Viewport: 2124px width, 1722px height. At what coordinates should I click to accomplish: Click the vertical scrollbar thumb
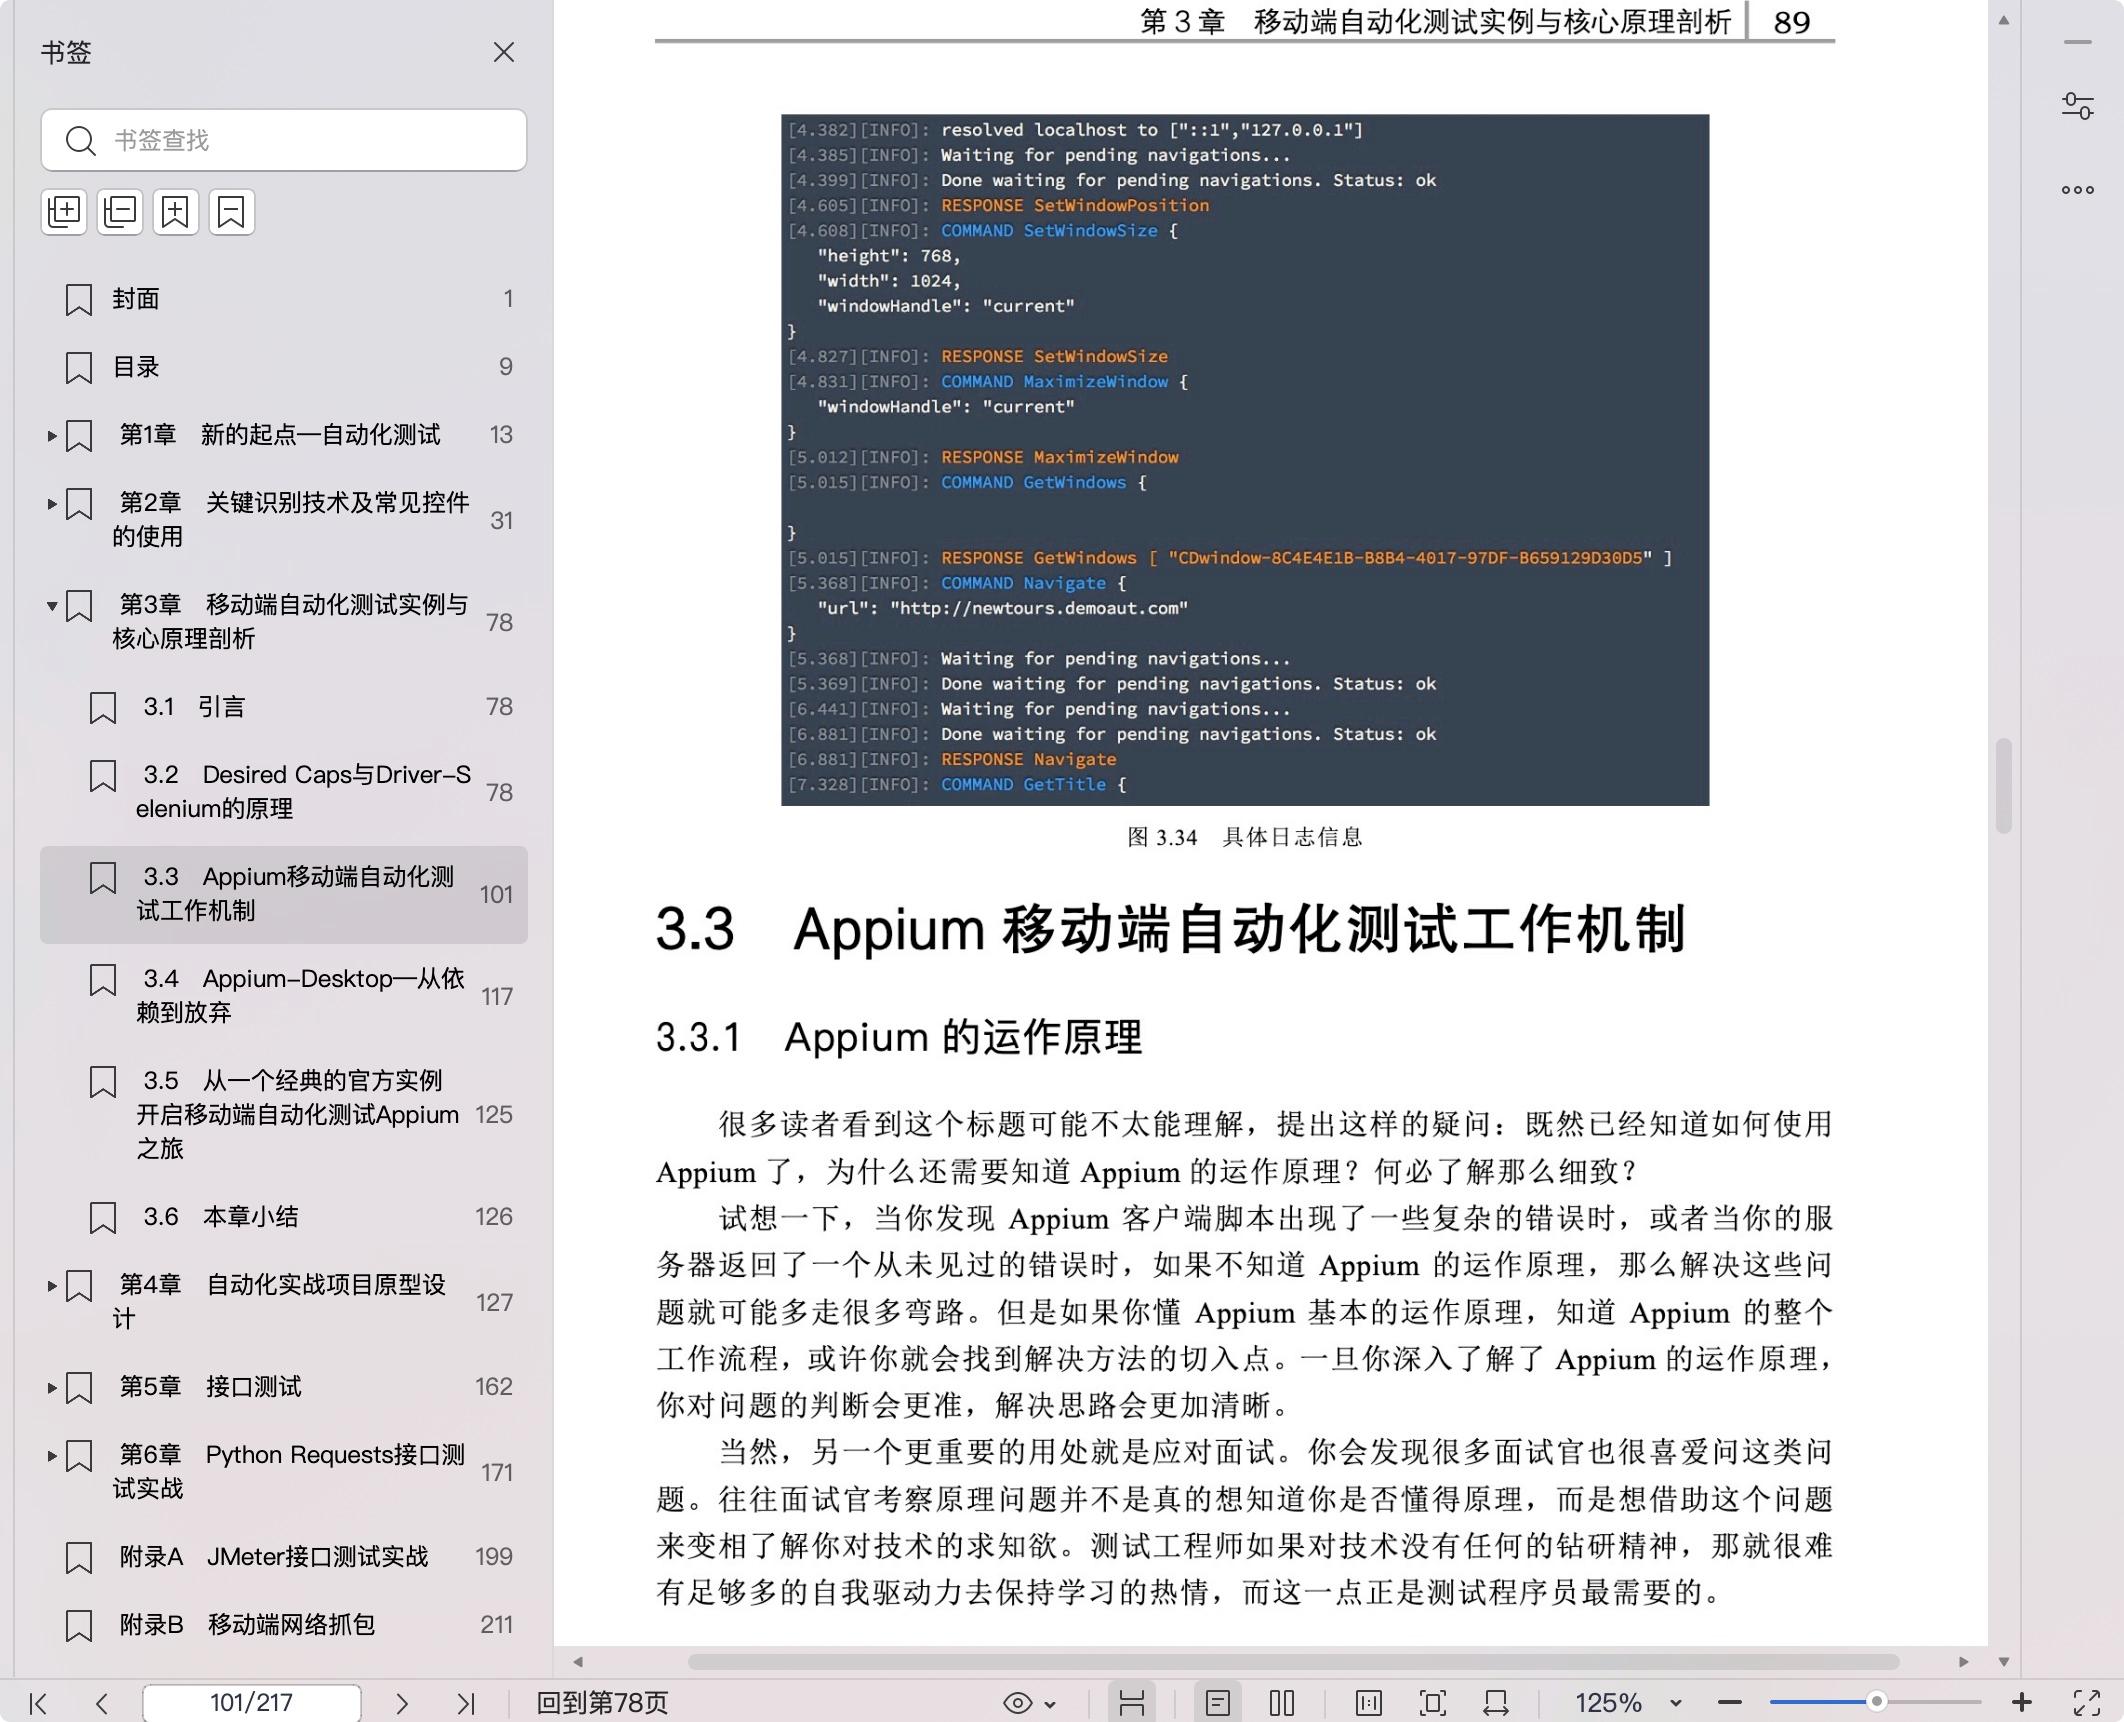tap(2004, 786)
